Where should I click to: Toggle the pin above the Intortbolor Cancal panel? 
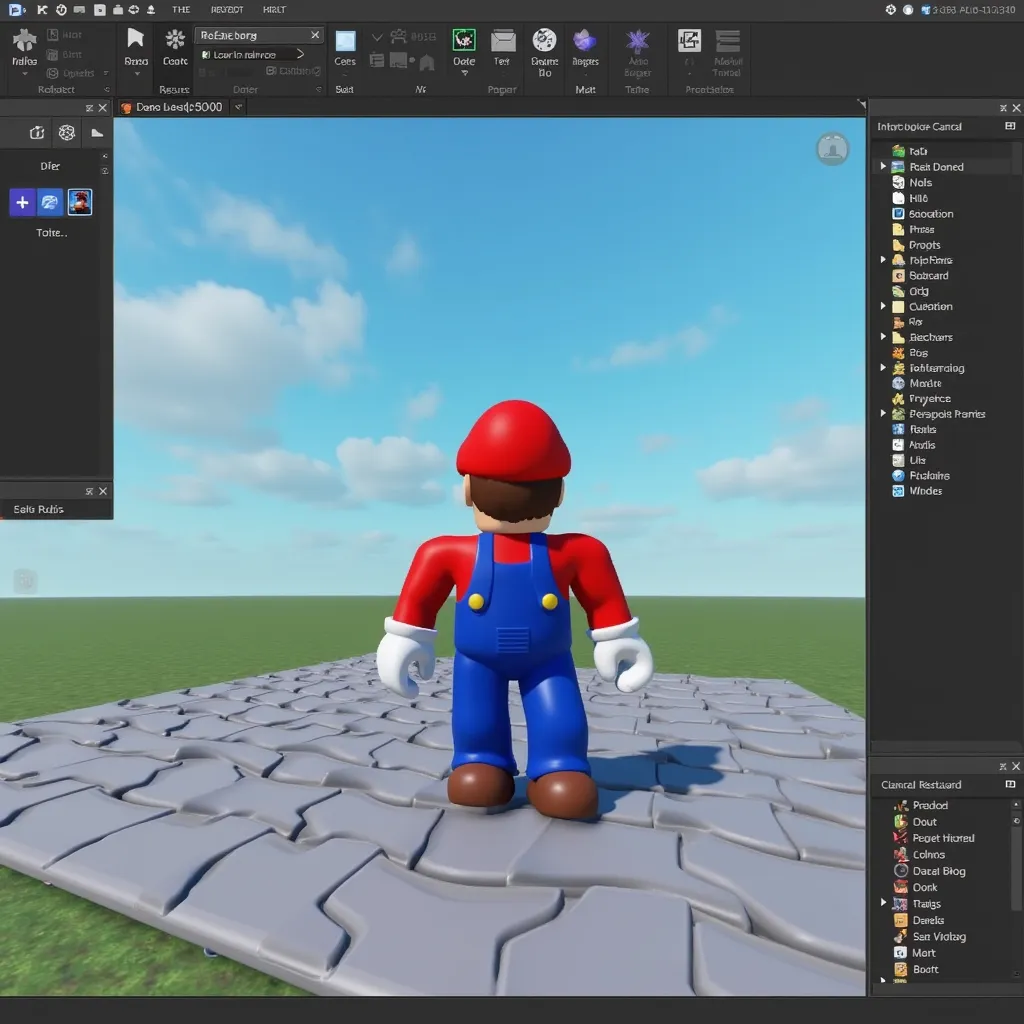(1003, 108)
